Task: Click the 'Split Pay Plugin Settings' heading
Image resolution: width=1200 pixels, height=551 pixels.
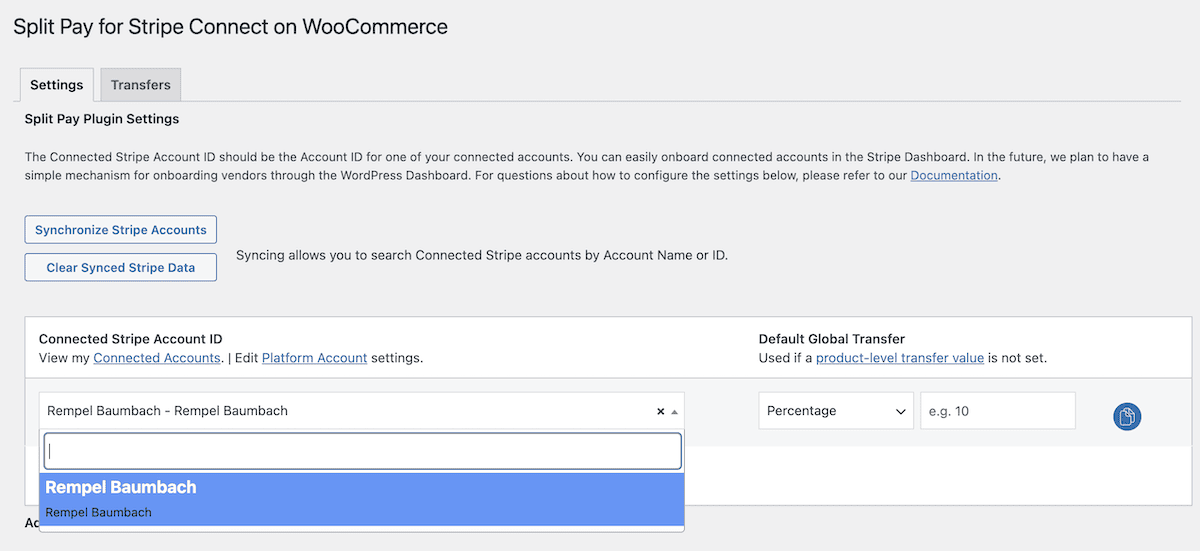Action: (102, 119)
